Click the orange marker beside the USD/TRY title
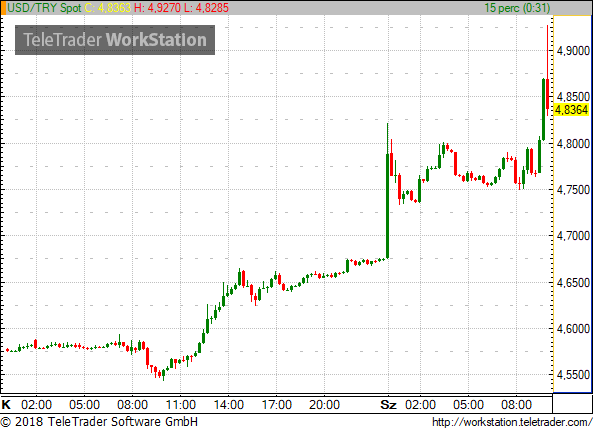 click(3, 8)
